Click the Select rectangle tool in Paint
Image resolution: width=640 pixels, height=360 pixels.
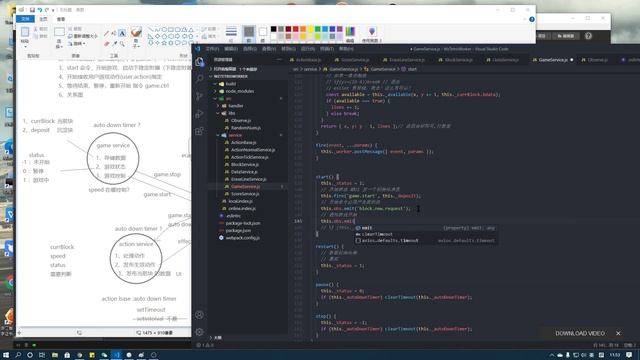click(x=59, y=32)
